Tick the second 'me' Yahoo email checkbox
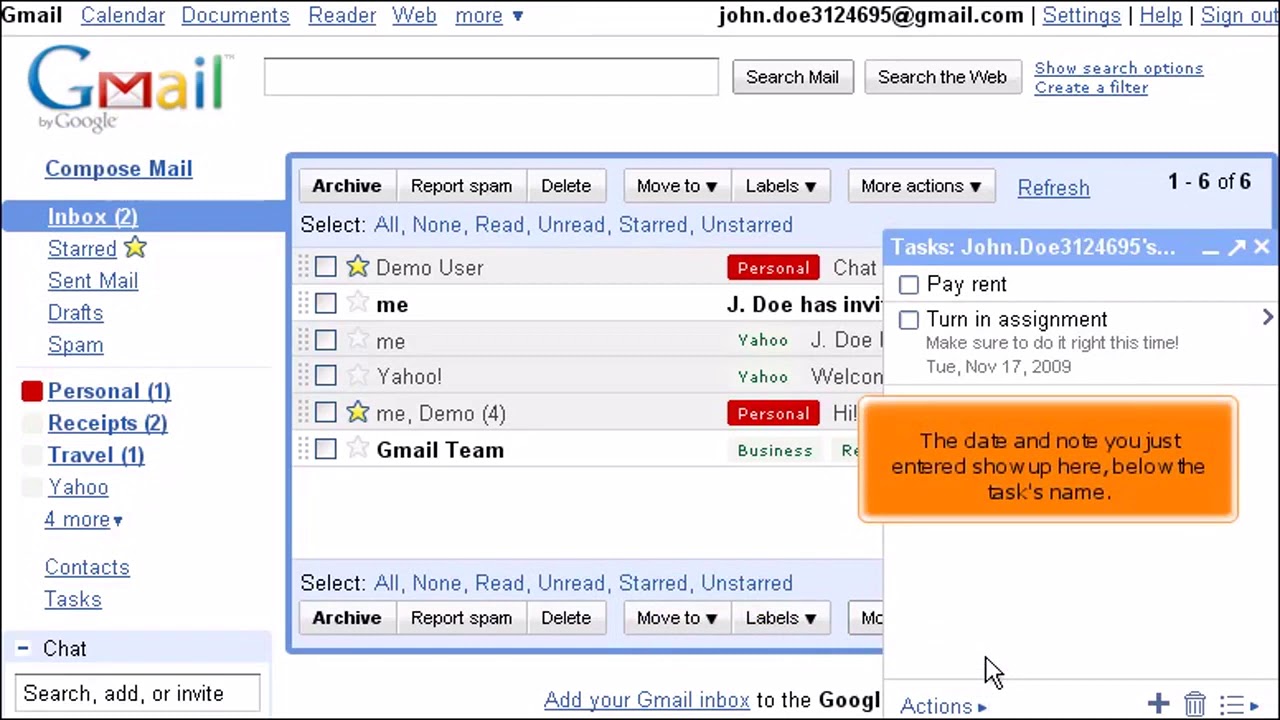The height and width of the screenshot is (720, 1280). click(325, 340)
